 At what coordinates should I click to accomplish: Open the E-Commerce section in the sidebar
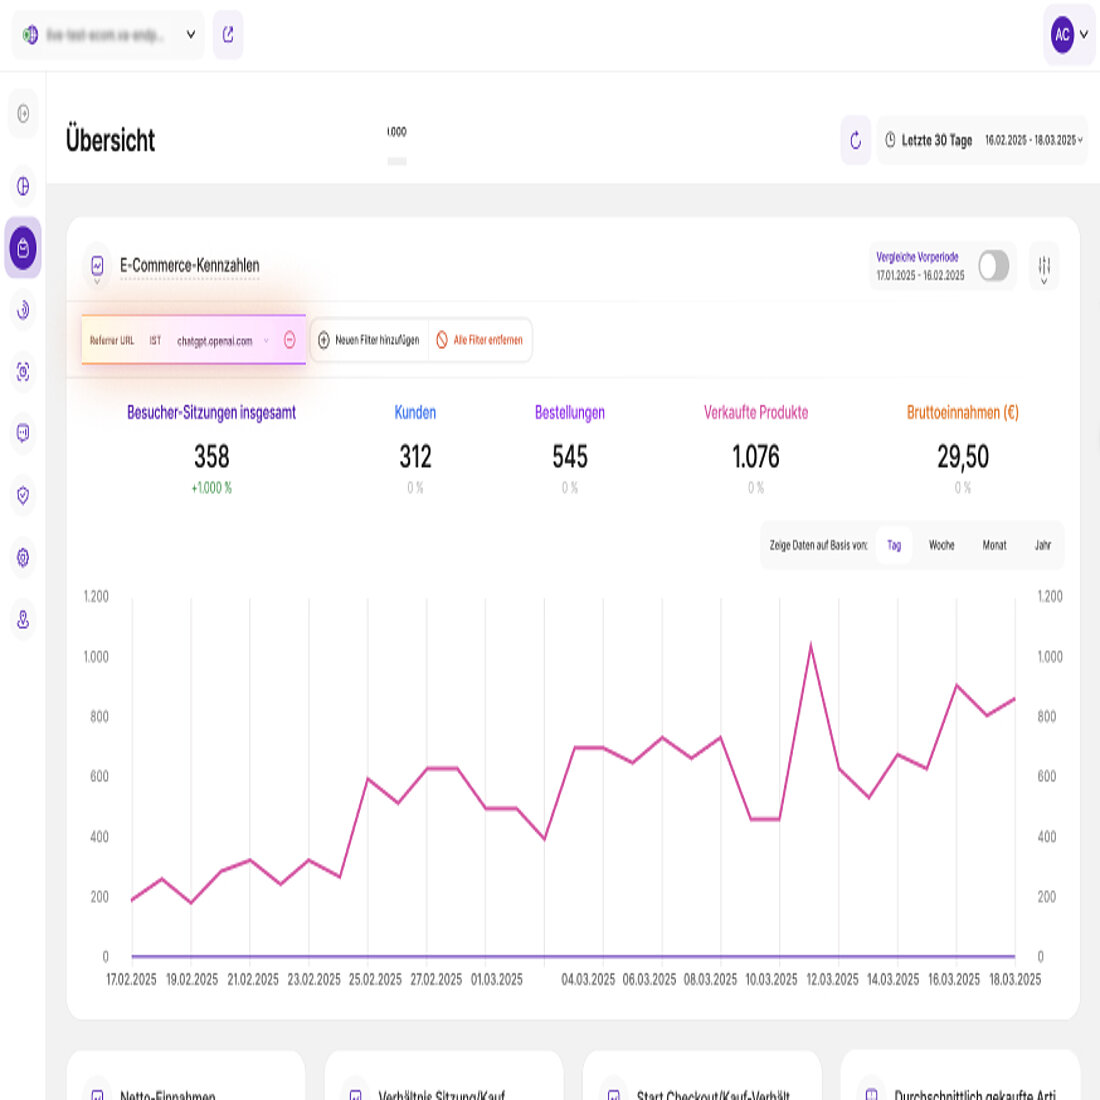22,249
